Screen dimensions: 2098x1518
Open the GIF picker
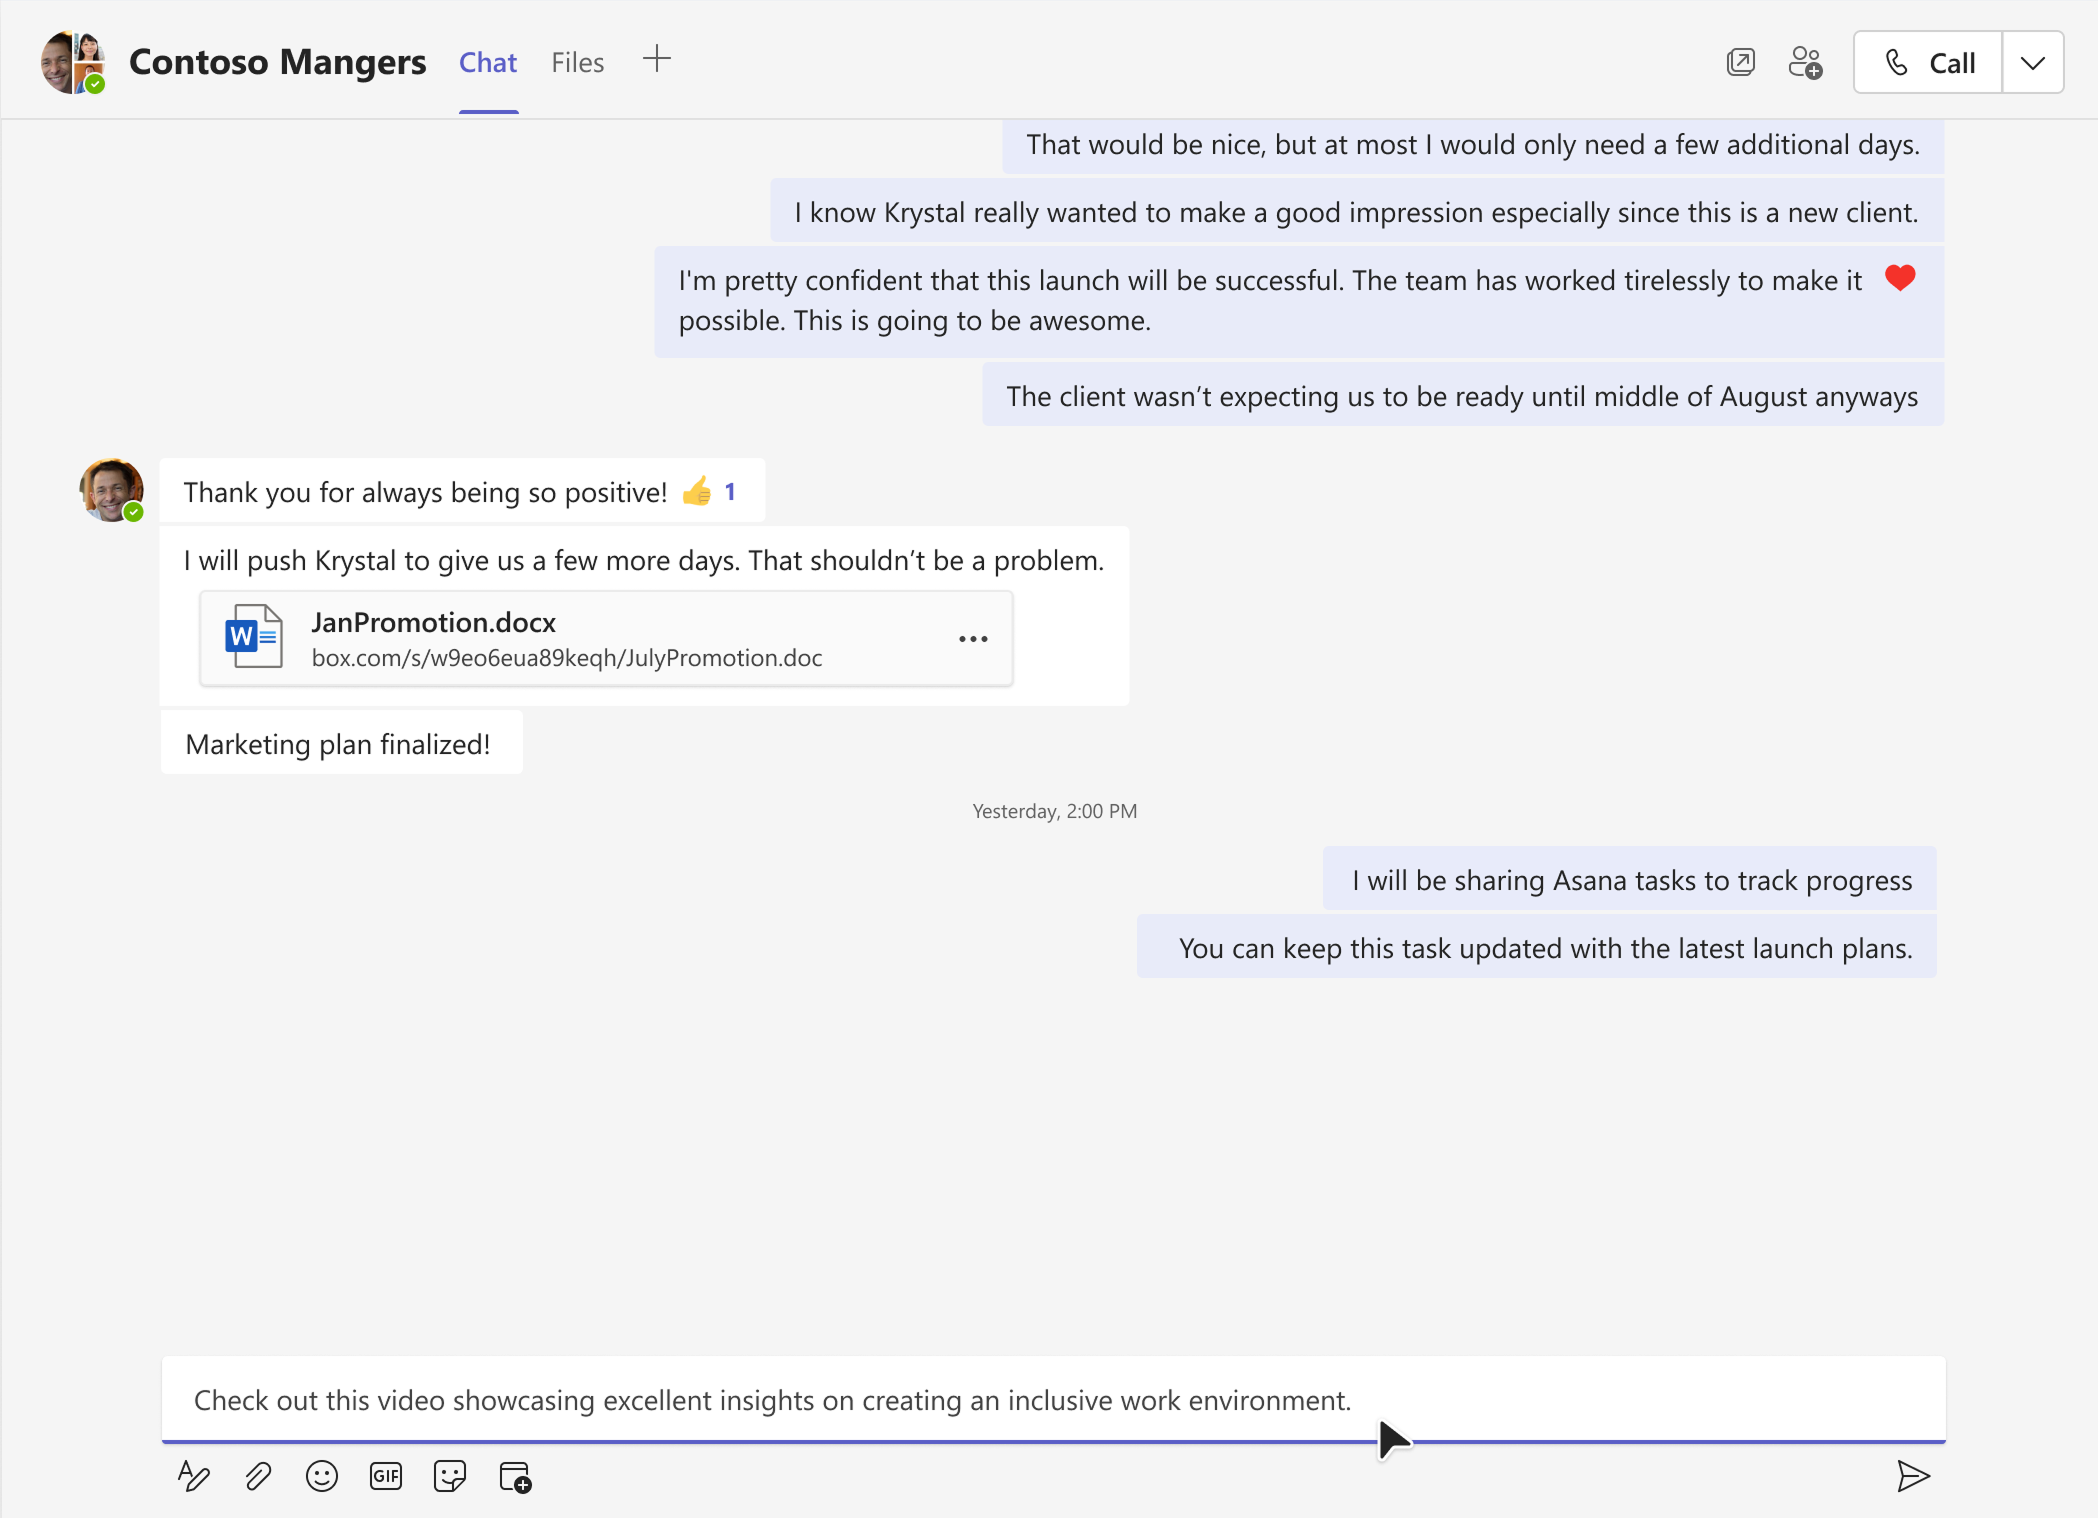[x=386, y=1476]
